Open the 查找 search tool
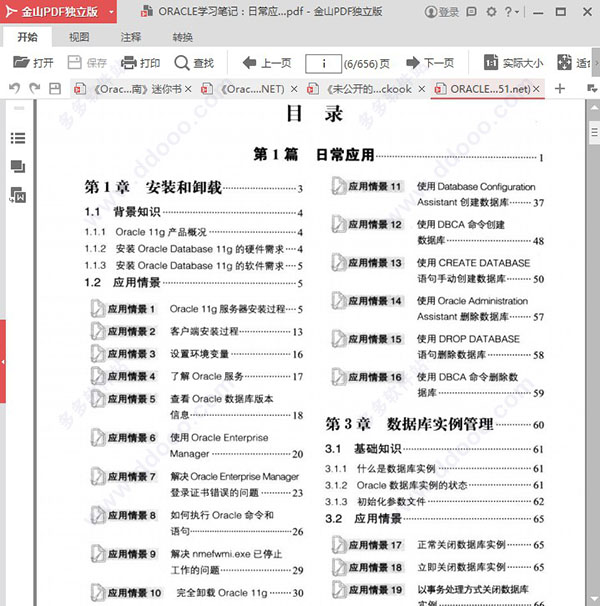This screenshot has height=606, width=600. pyautogui.click(x=194, y=63)
